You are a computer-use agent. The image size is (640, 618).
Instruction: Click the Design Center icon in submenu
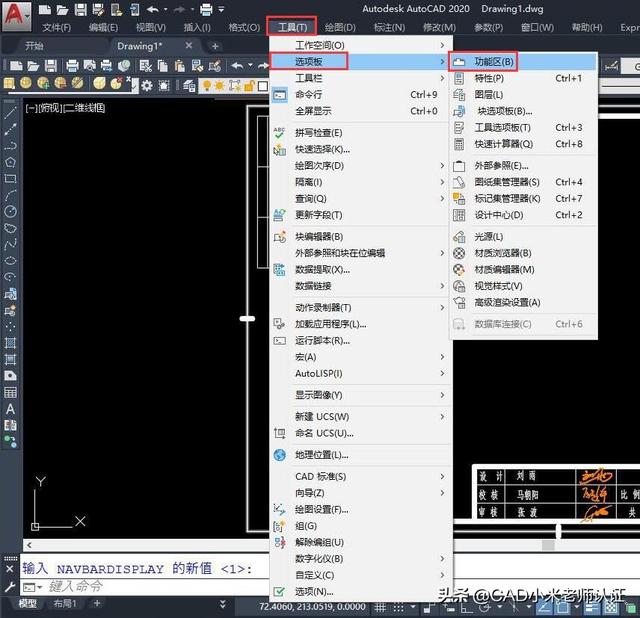pyautogui.click(x=459, y=215)
